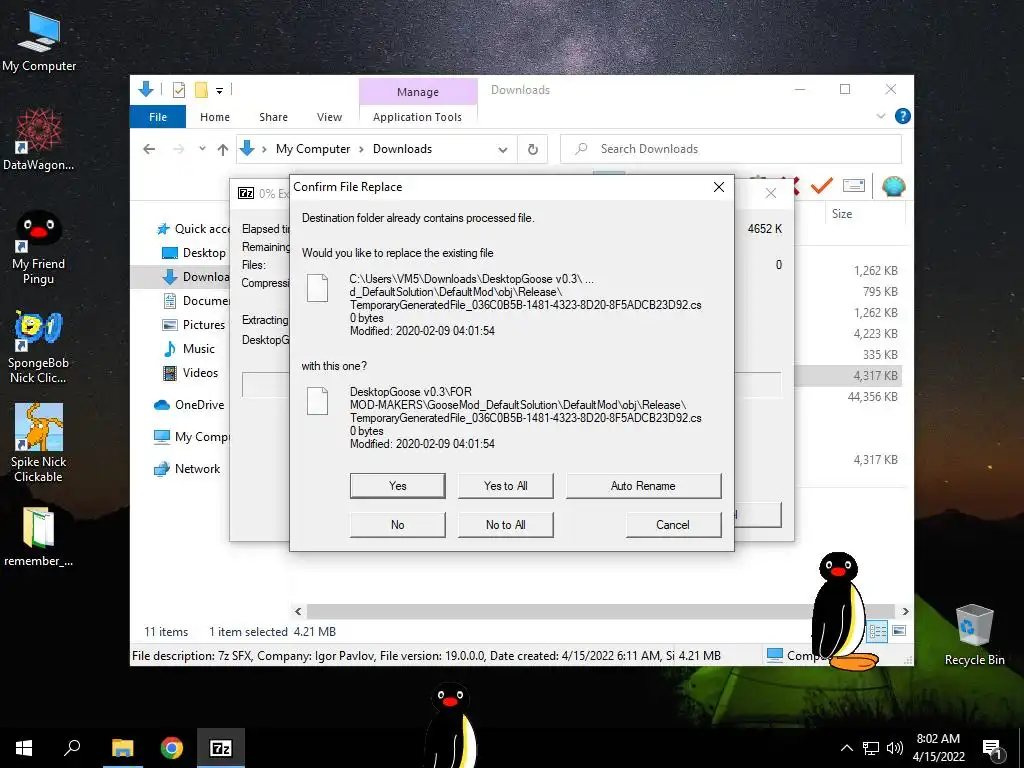Switch to the Home ribbon tab

click(215, 117)
